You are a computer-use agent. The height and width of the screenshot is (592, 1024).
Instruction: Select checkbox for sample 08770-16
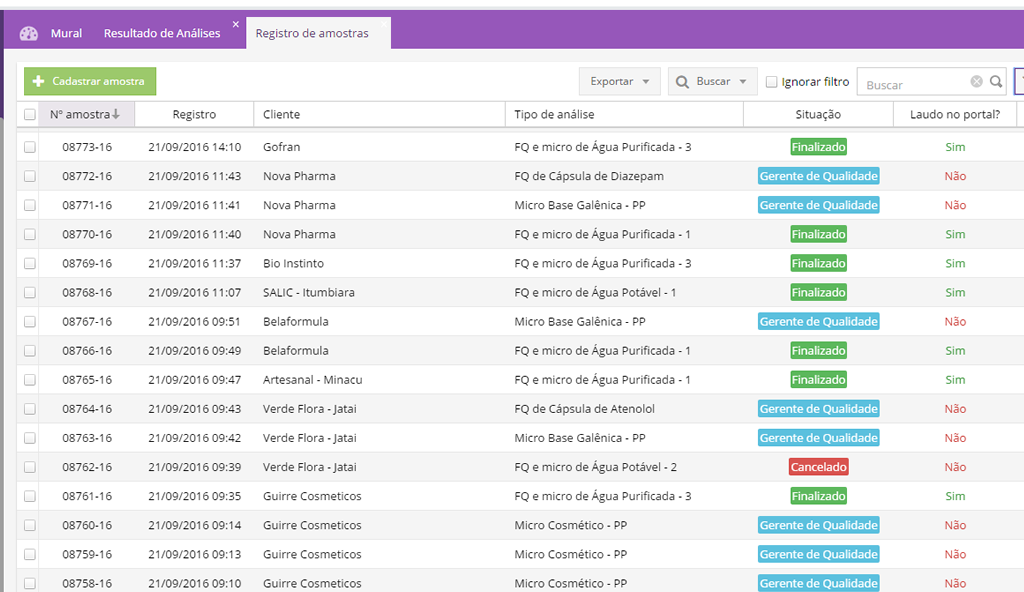point(30,234)
